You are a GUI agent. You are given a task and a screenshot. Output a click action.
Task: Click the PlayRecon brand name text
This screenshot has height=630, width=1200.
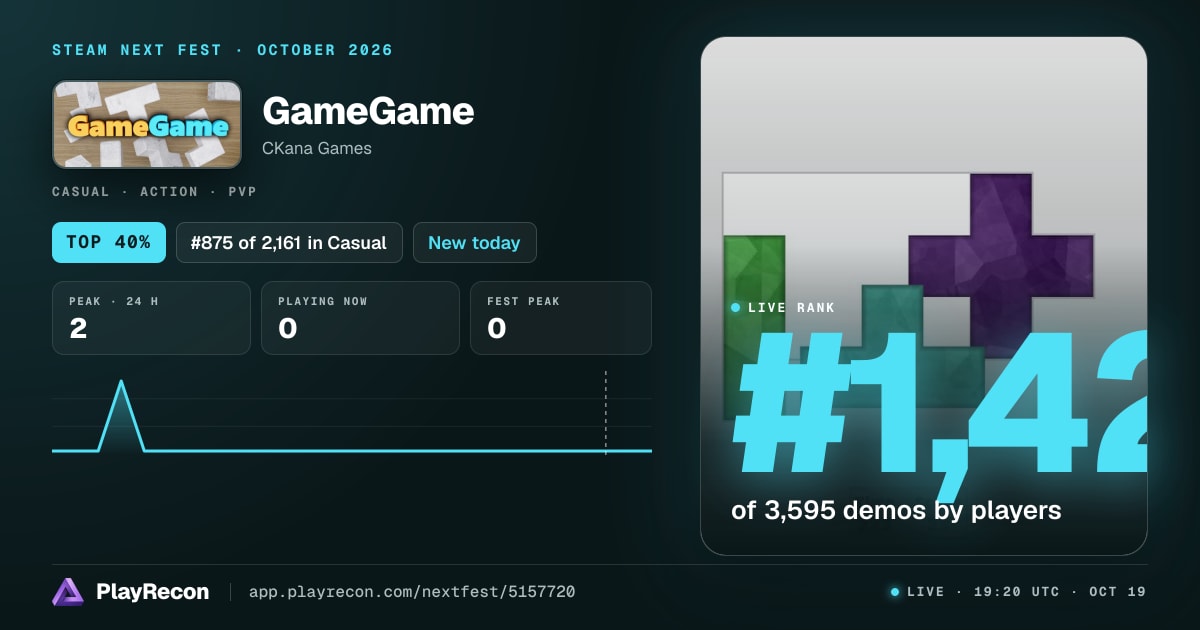(x=153, y=592)
